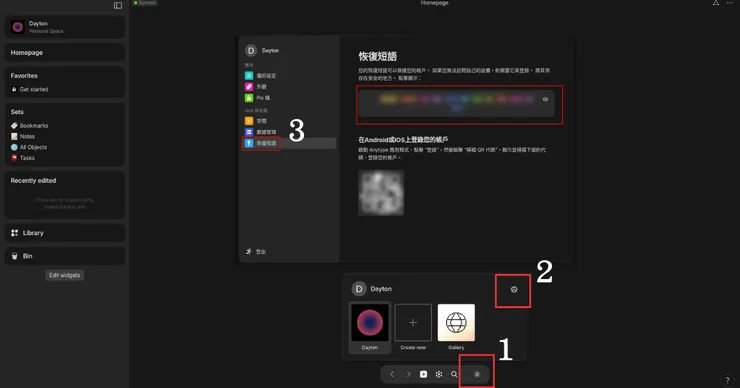Toggle the sidebar panel icon

pyautogui.click(x=118, y=5)
